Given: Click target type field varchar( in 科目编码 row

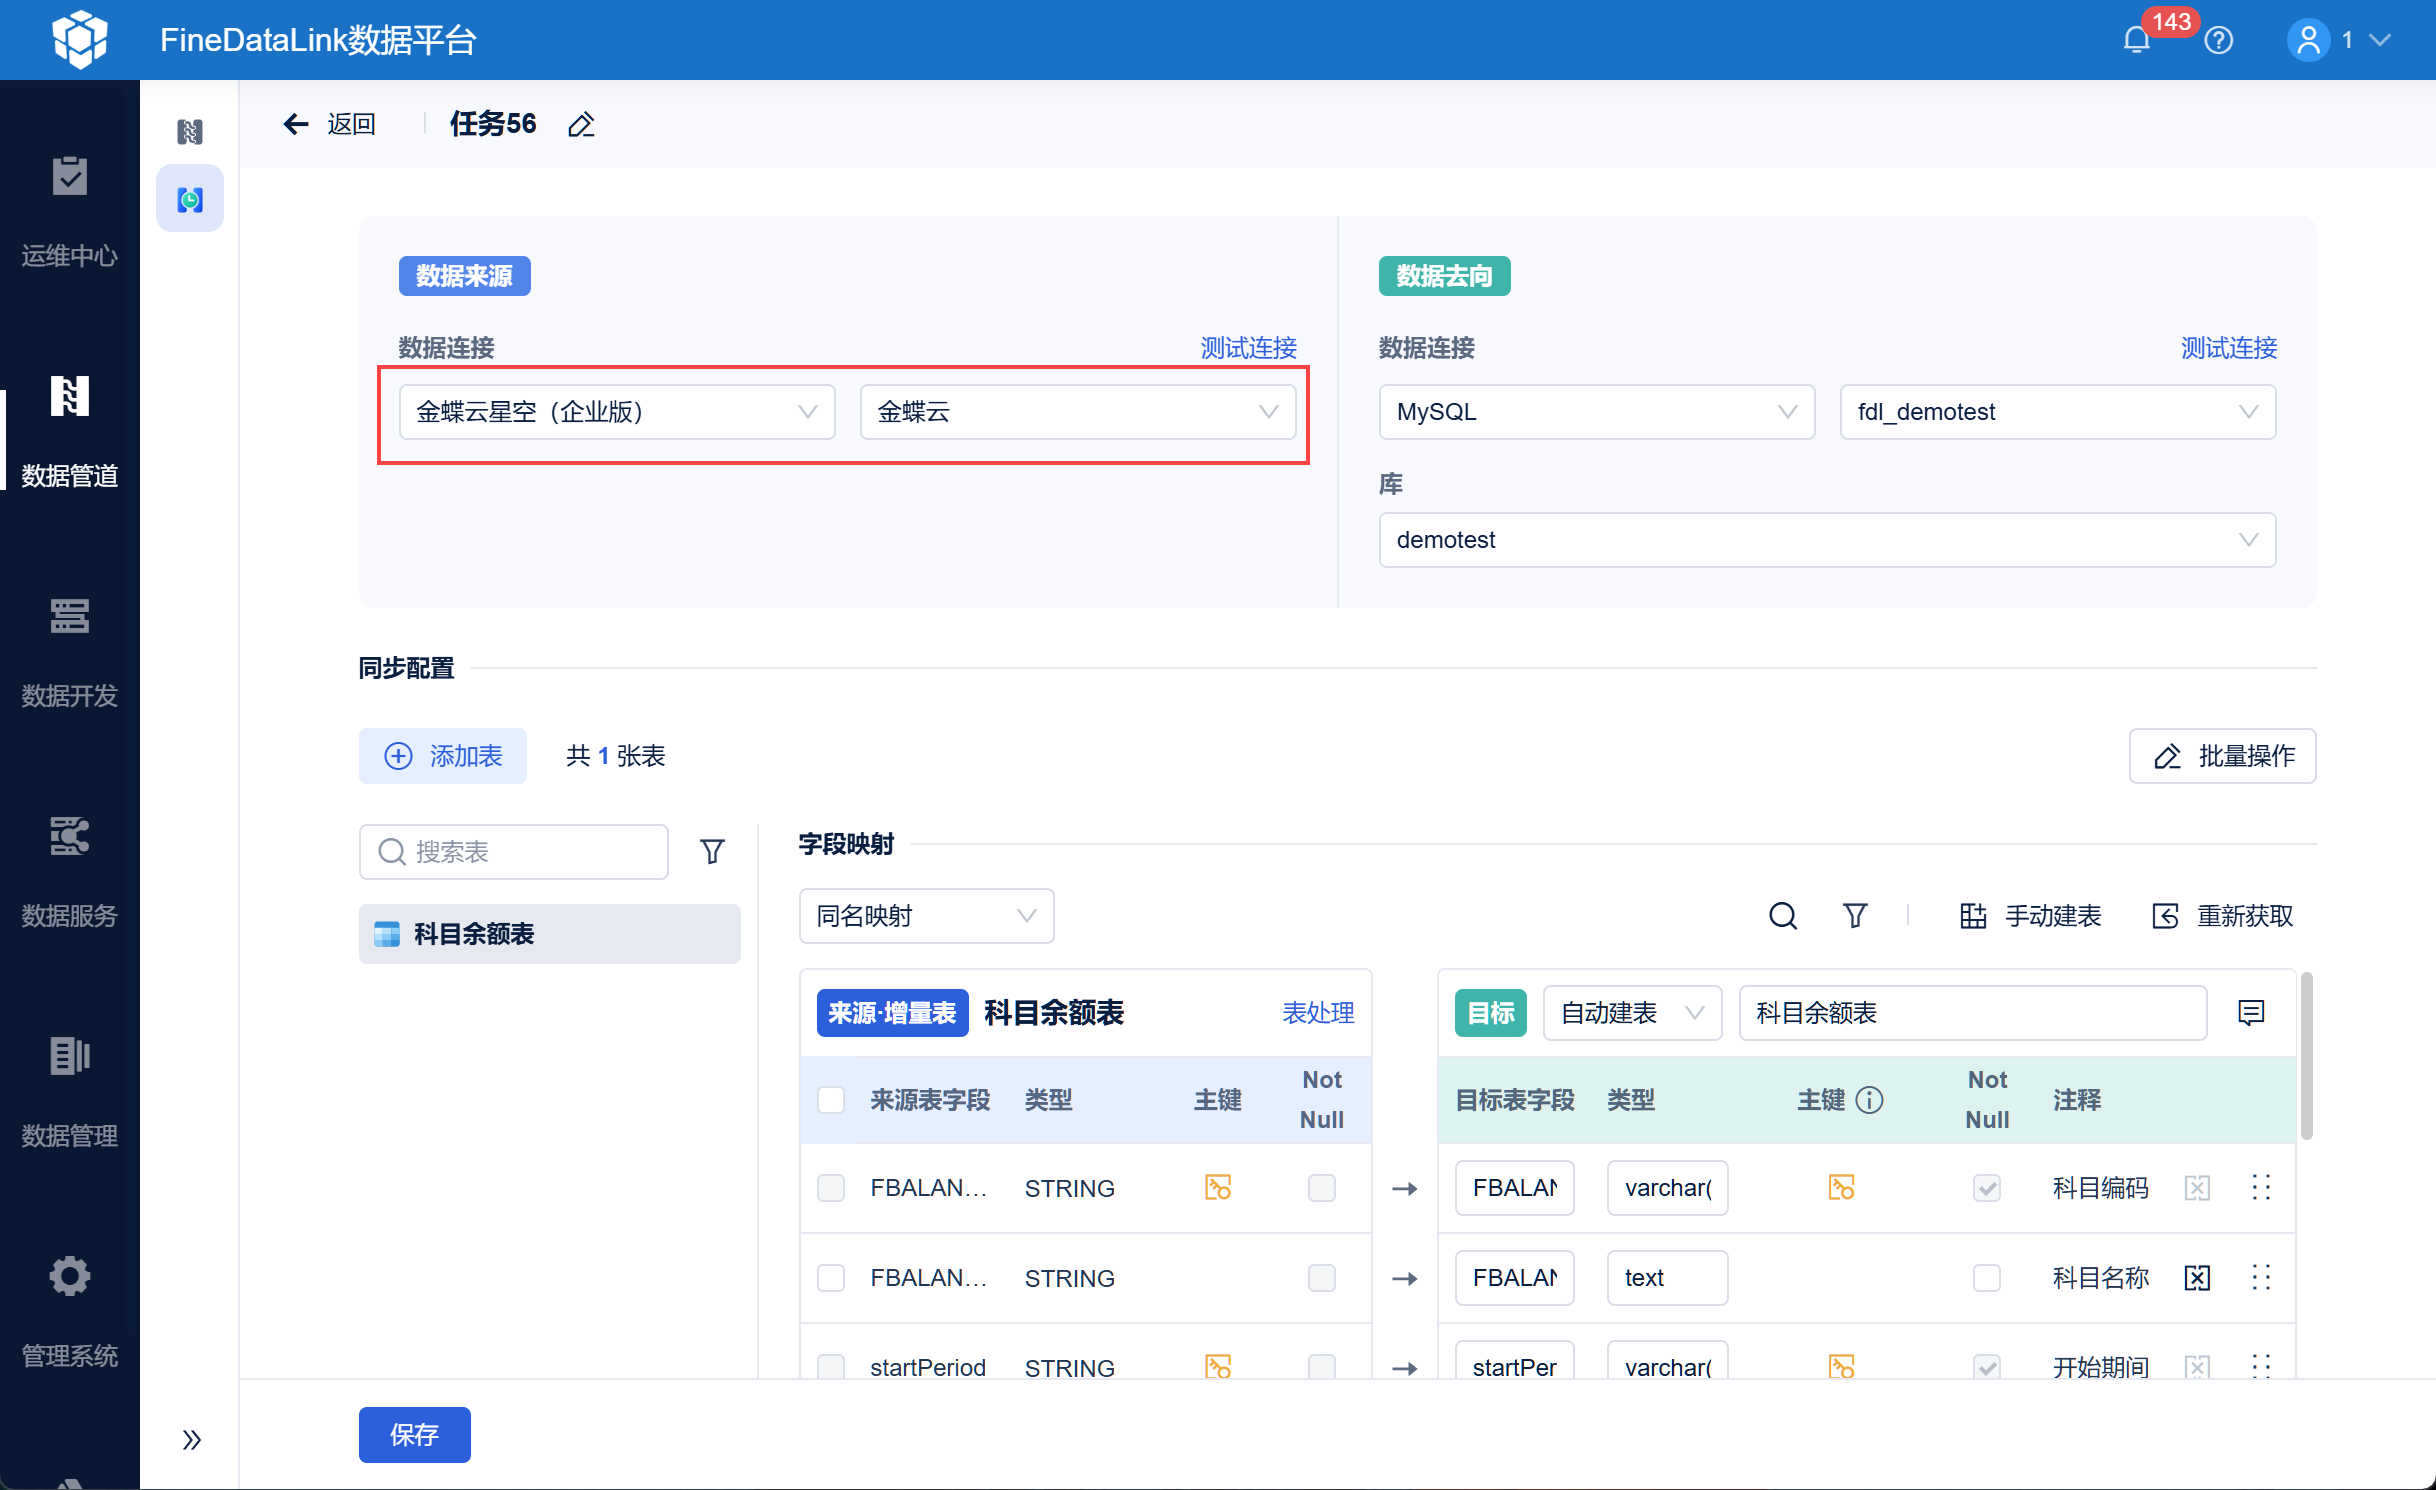Looking at the screenshot, I should pos(1667,1188).
